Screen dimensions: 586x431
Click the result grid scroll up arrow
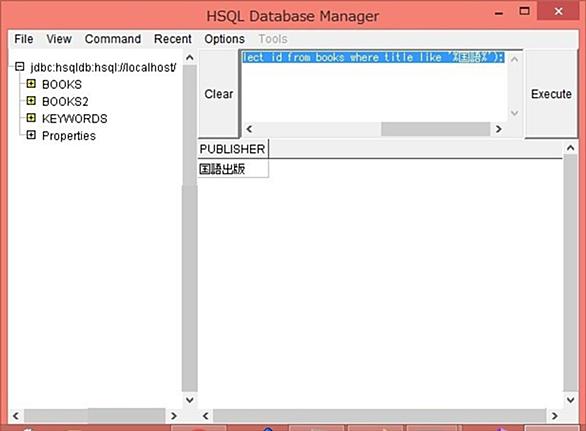570,148
